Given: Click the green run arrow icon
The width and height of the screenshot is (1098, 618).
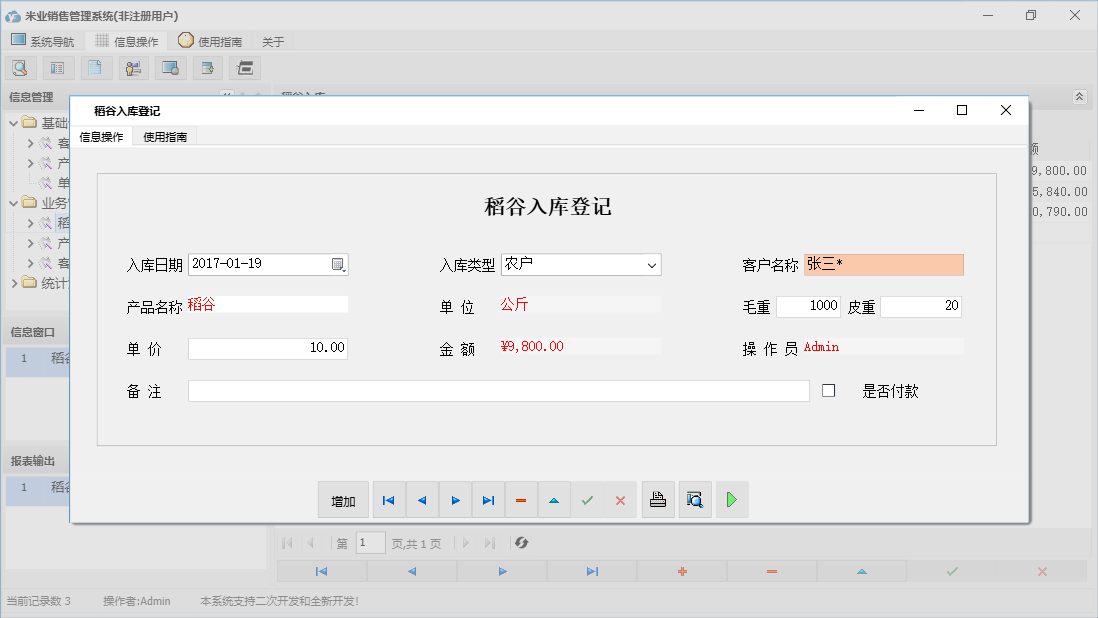Looking at the screenshot, I should [731, 499].
